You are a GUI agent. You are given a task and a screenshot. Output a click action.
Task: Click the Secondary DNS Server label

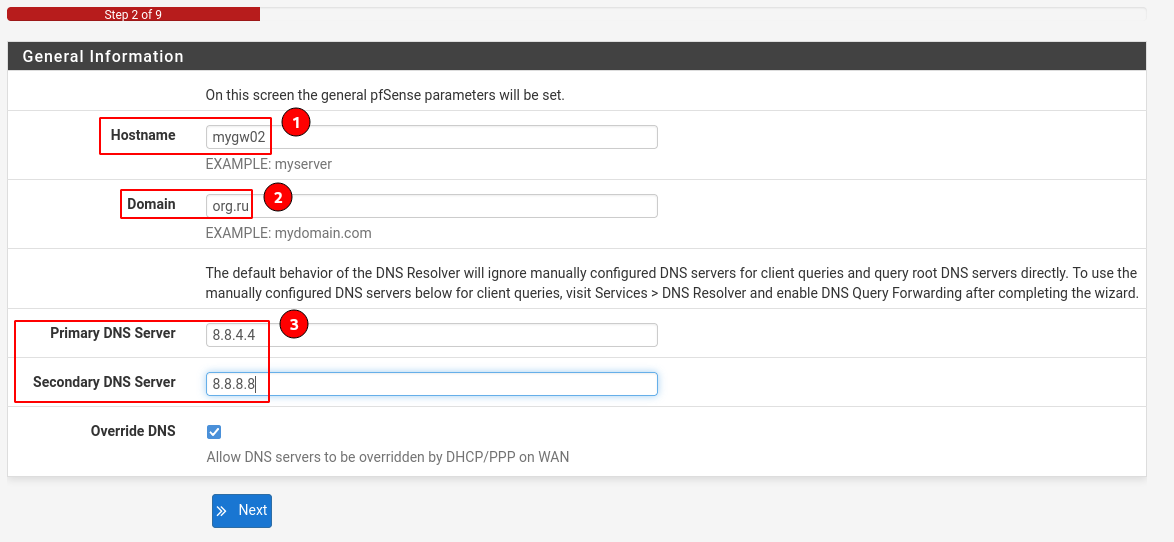click(x=104, y=382)
